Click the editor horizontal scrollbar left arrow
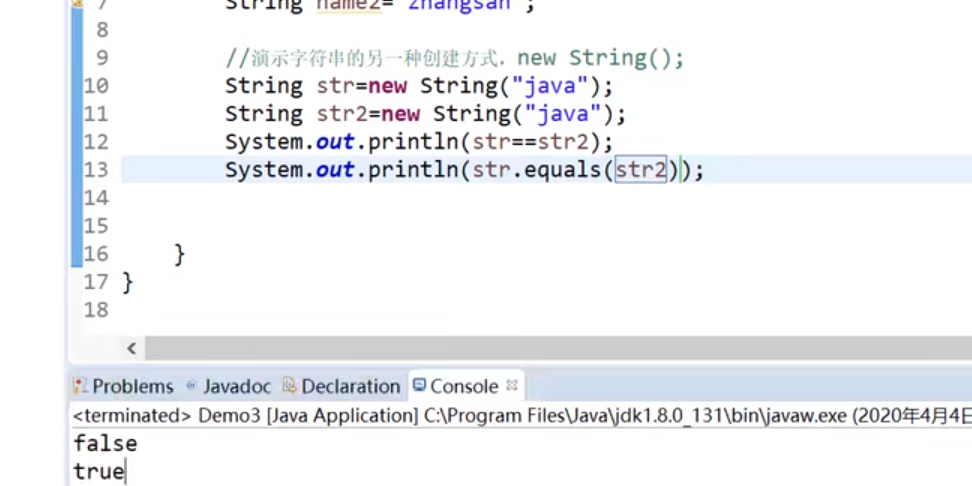The width and height of the screenshot is (972, 486). 131,348
